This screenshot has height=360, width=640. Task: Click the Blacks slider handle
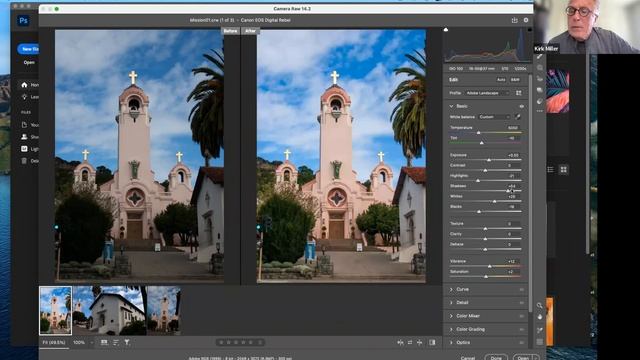479,211
